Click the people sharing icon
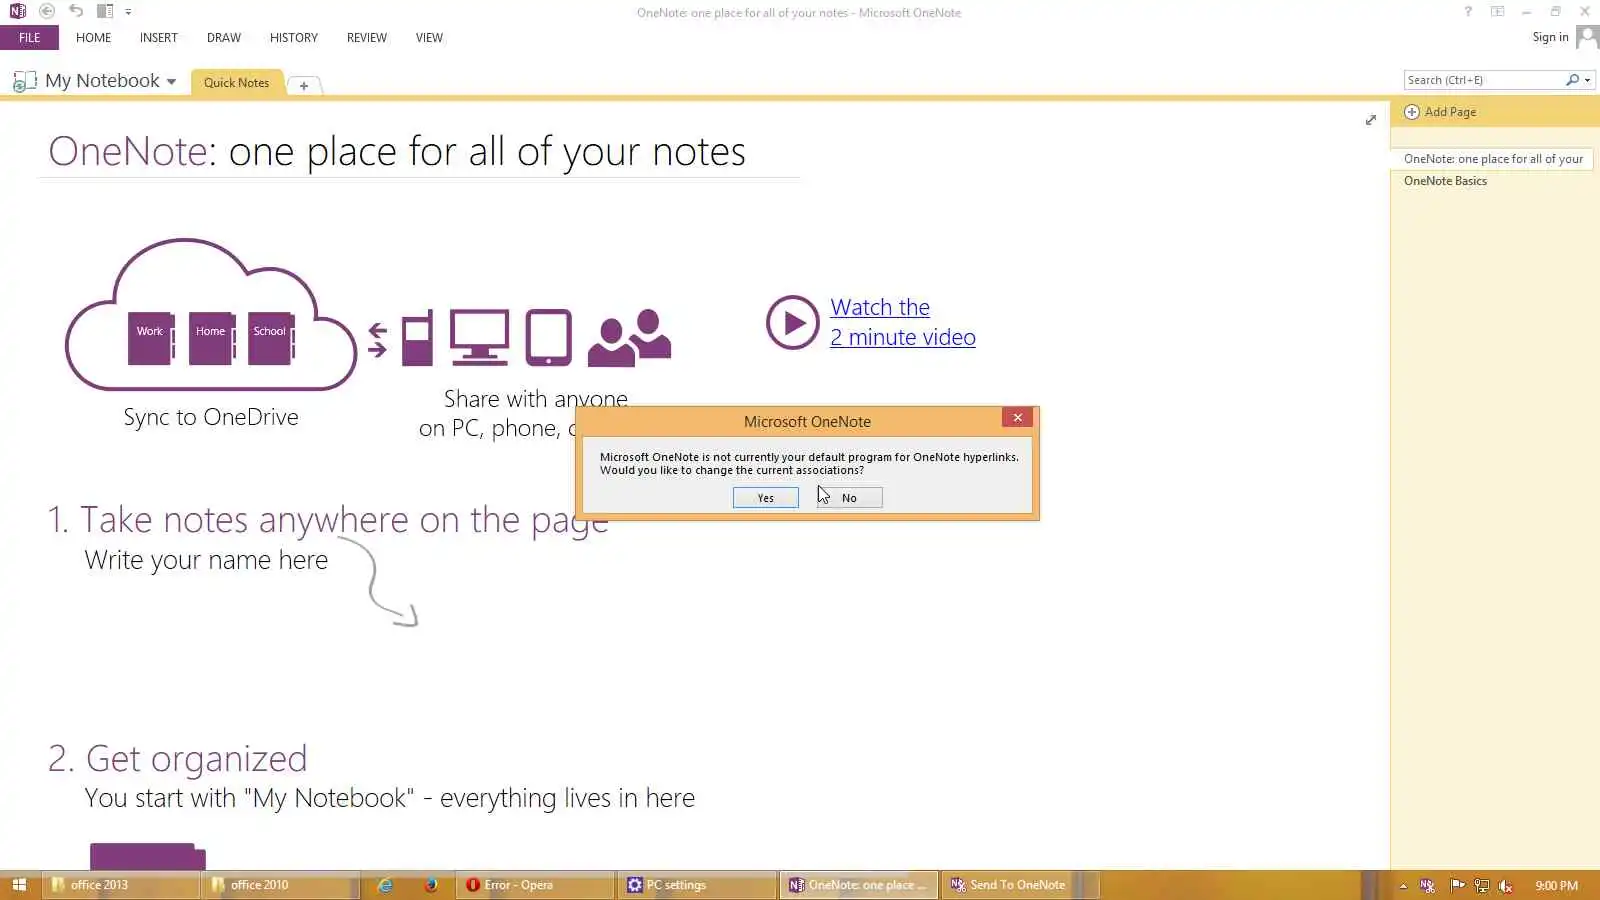Viewport: 1600px width, 900px height. coord(630,338)
